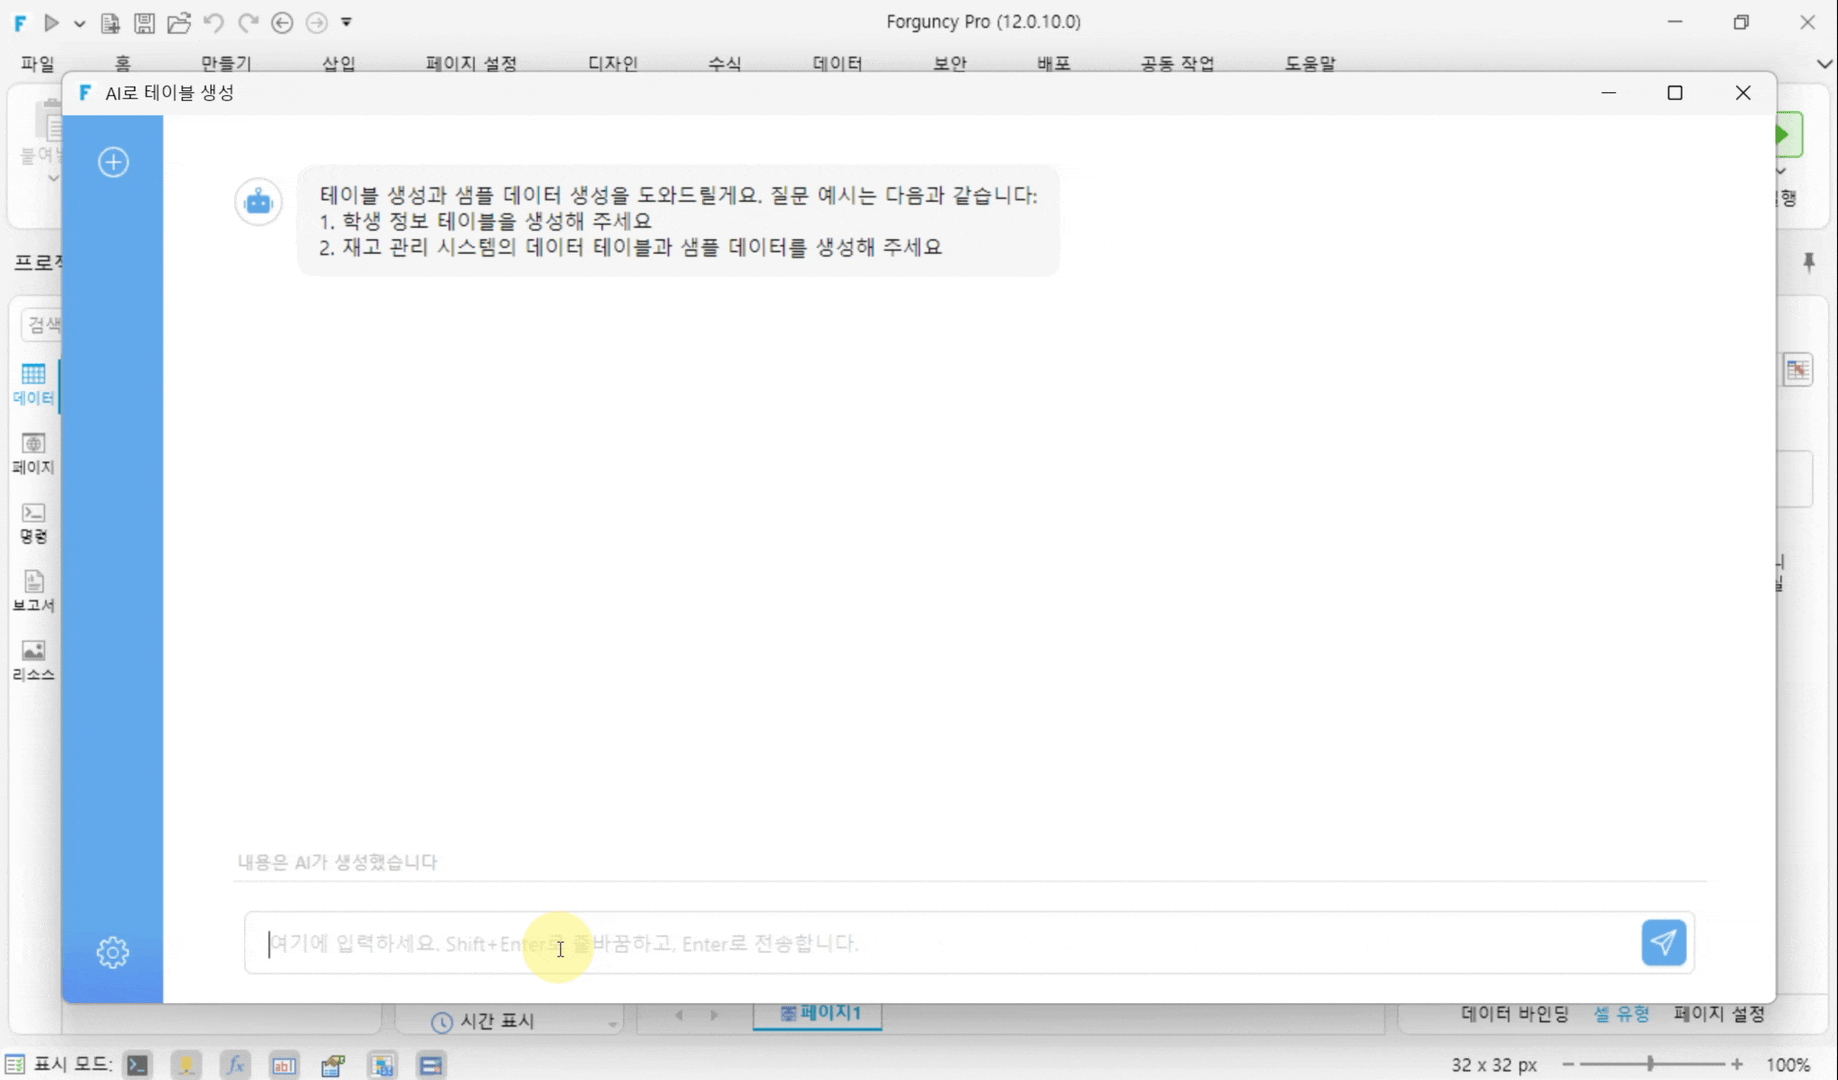The image size is (1838, 1080).
Task: Switch to the 홈 ribbon tab
Action: (122, 63)
